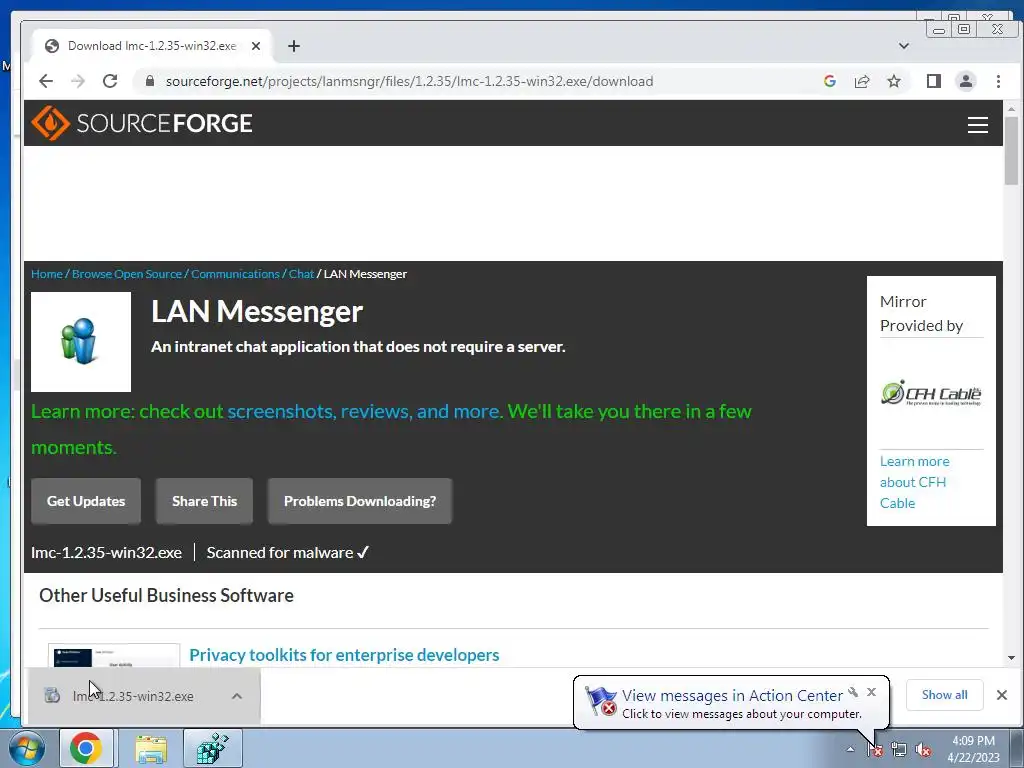This screenshot has width=1024, height=768.
Task: Open Browse Open Source breadcrumb
Action: pyautogui.click(x=127, y=274)
